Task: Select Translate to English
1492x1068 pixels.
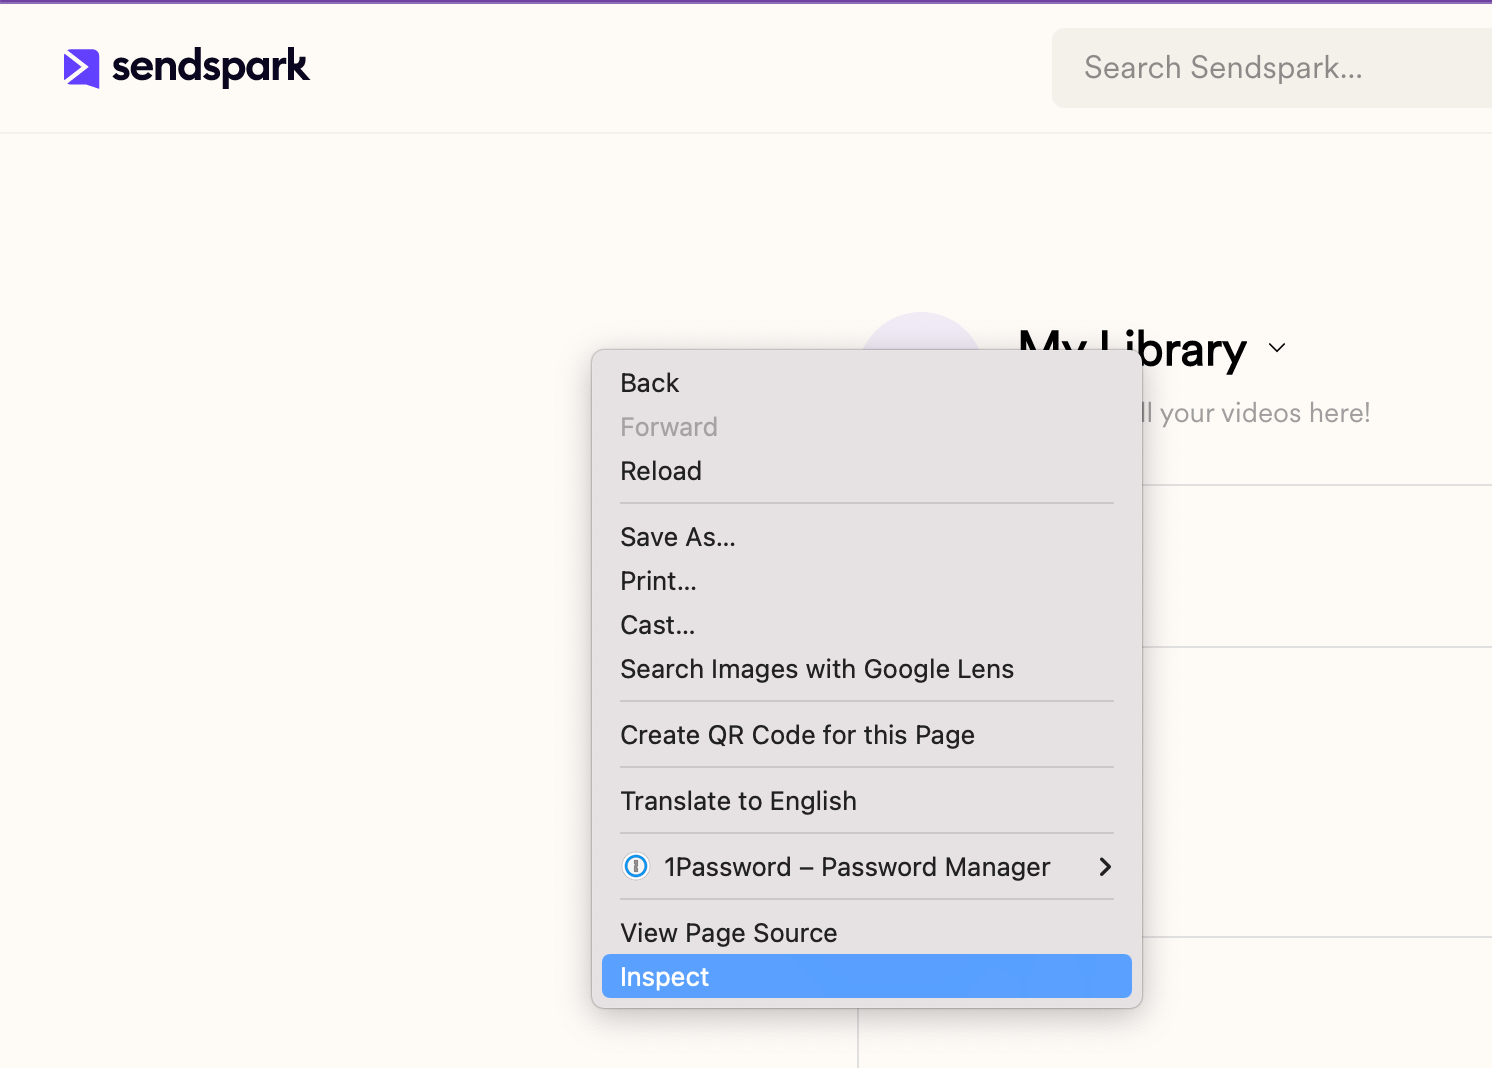Action: [x=867, y=801]
